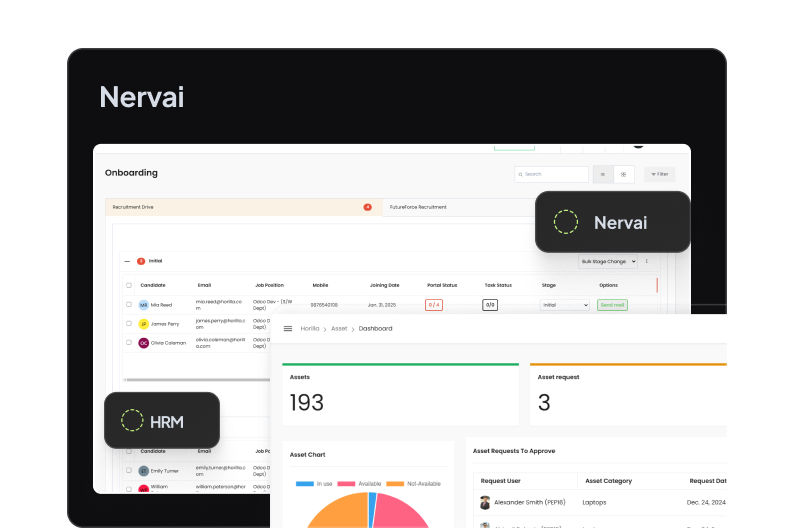
Task: Click Emily Turner's avatar icon
Action: (143, 470)
